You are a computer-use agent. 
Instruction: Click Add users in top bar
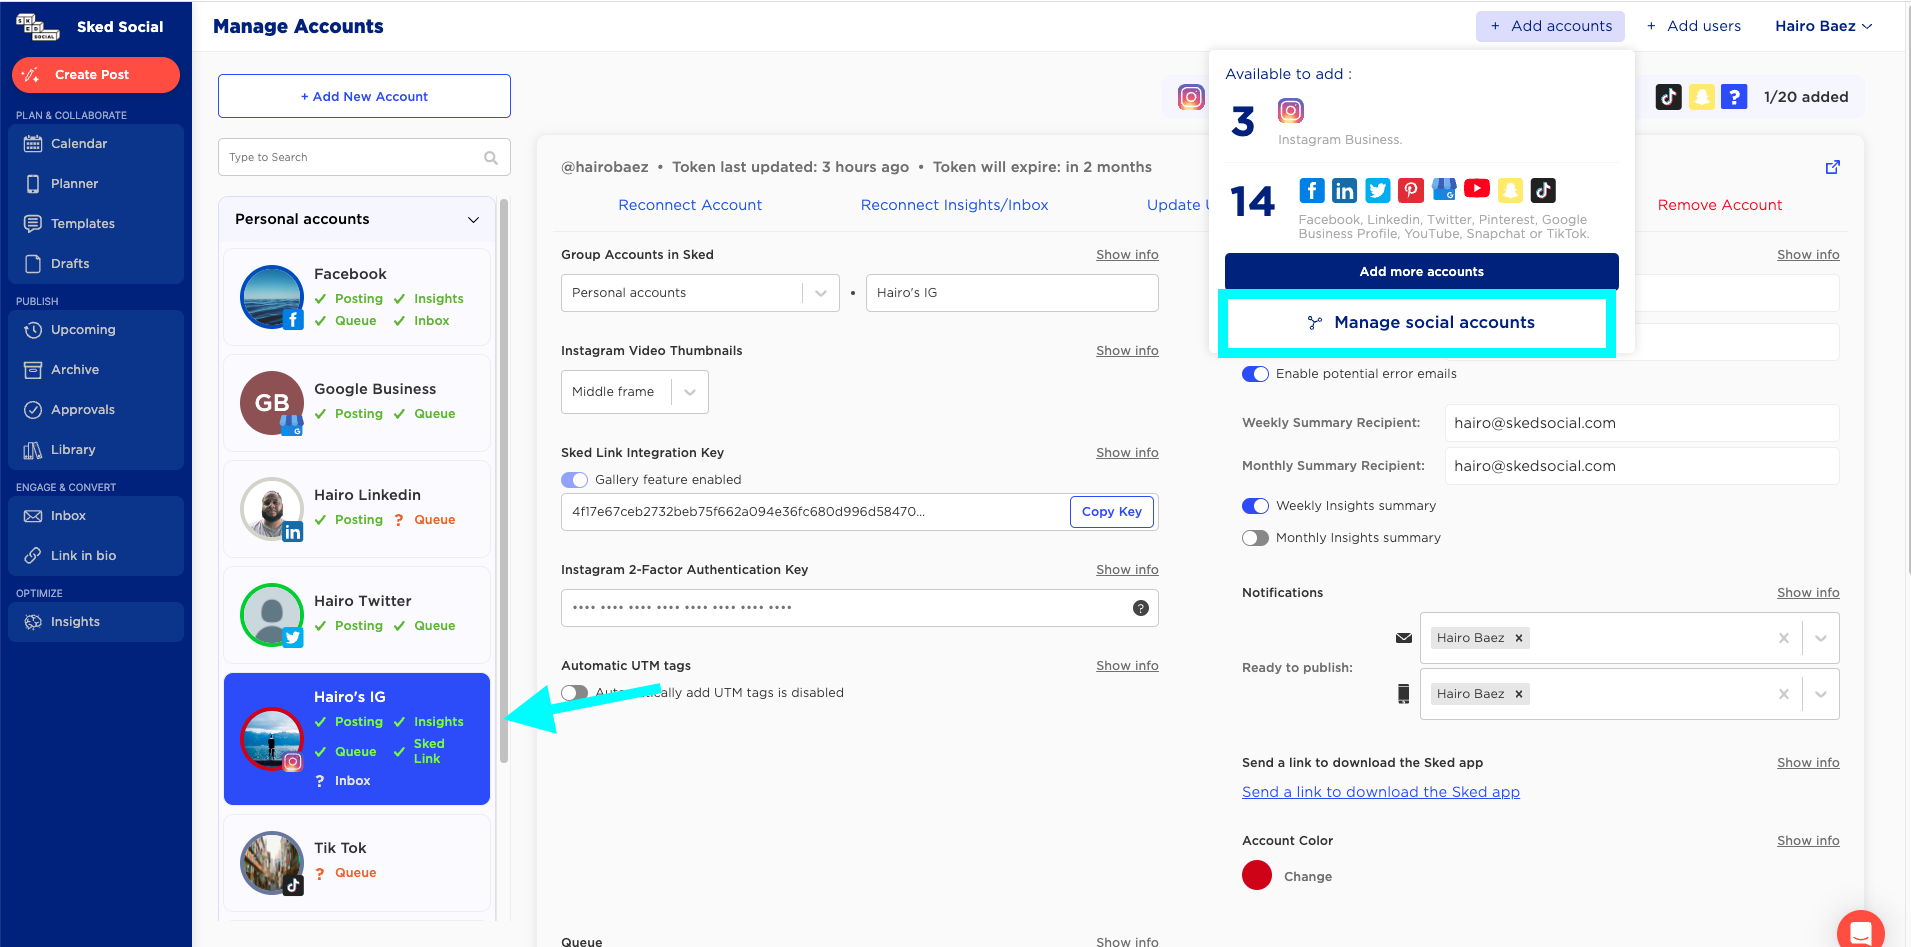1694,26
